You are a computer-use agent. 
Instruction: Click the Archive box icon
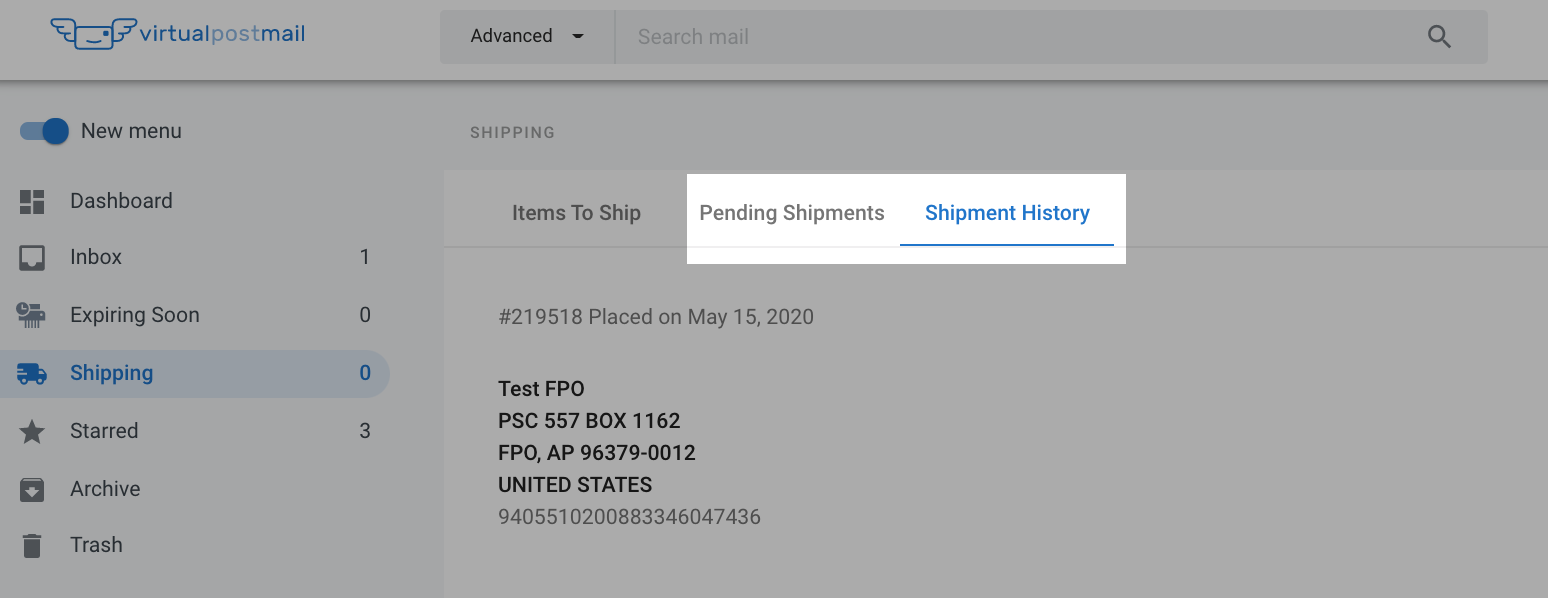[x=32, y=490]
